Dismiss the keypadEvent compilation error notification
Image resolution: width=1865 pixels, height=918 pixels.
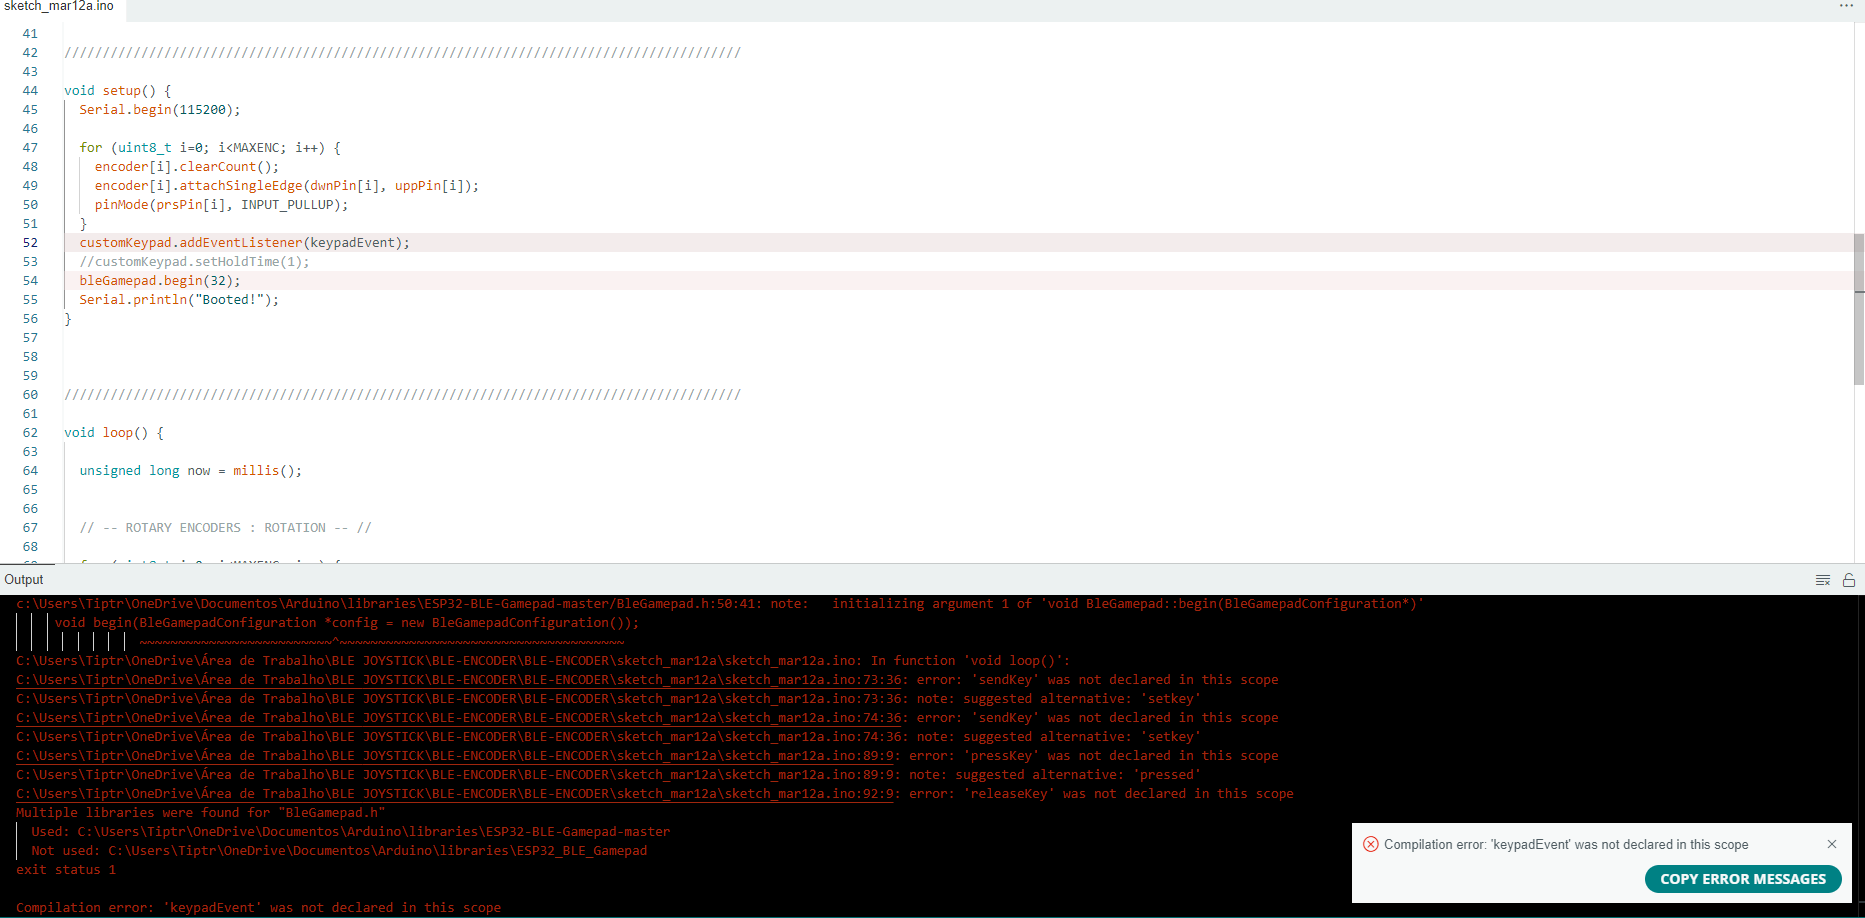[x=1832, y=844]
